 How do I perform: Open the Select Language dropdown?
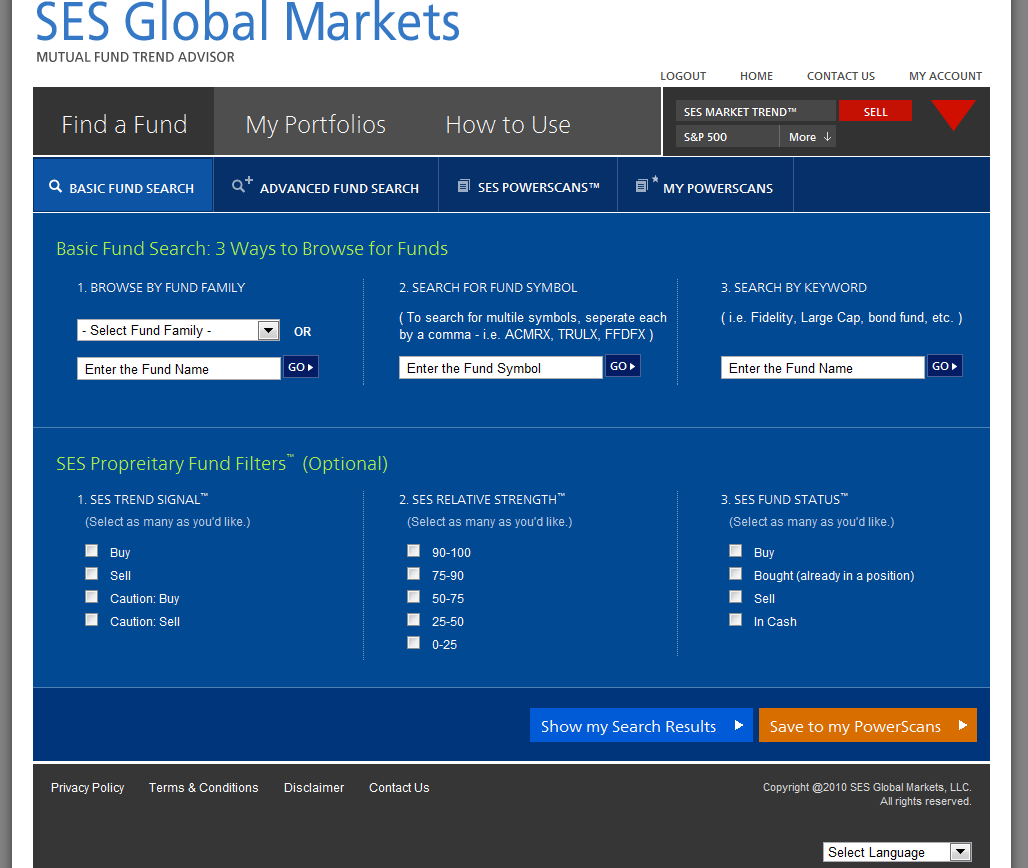(897, 852)
